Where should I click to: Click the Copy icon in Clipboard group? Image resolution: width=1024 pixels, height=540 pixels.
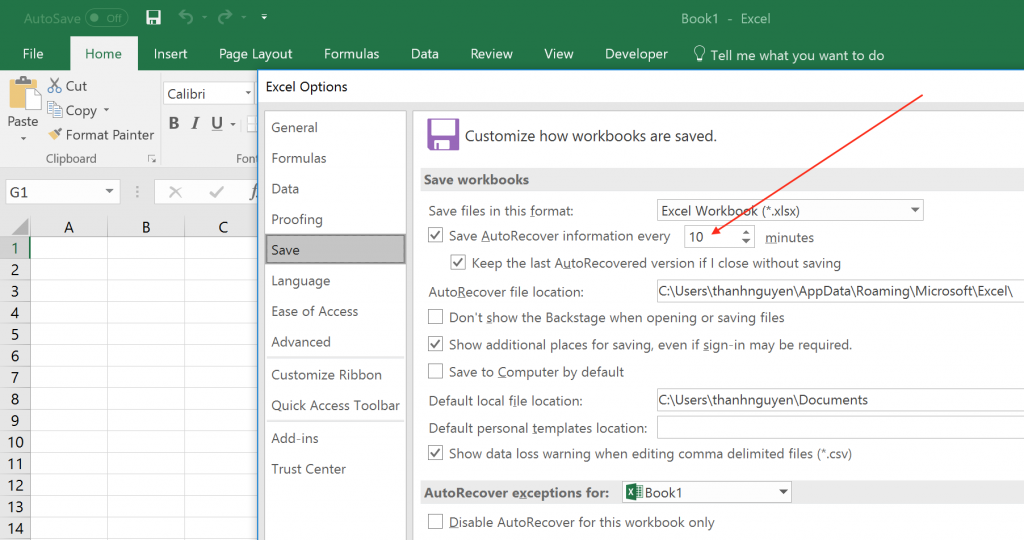pyautogui.click(x=54, y=110)
